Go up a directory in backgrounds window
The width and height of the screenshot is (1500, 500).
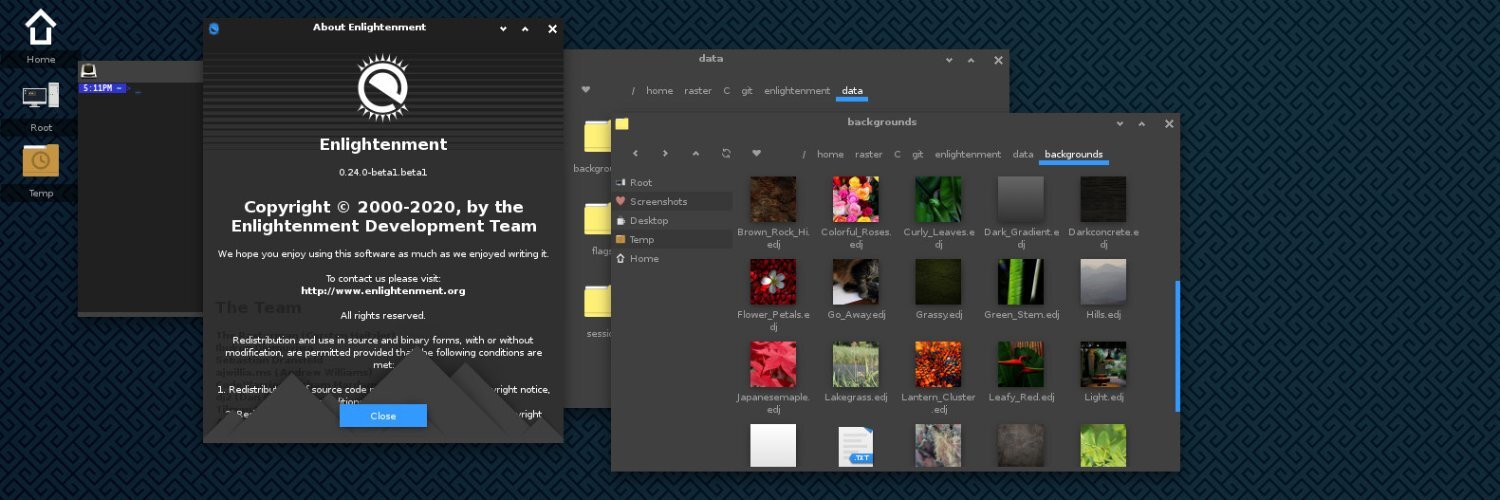696,154
